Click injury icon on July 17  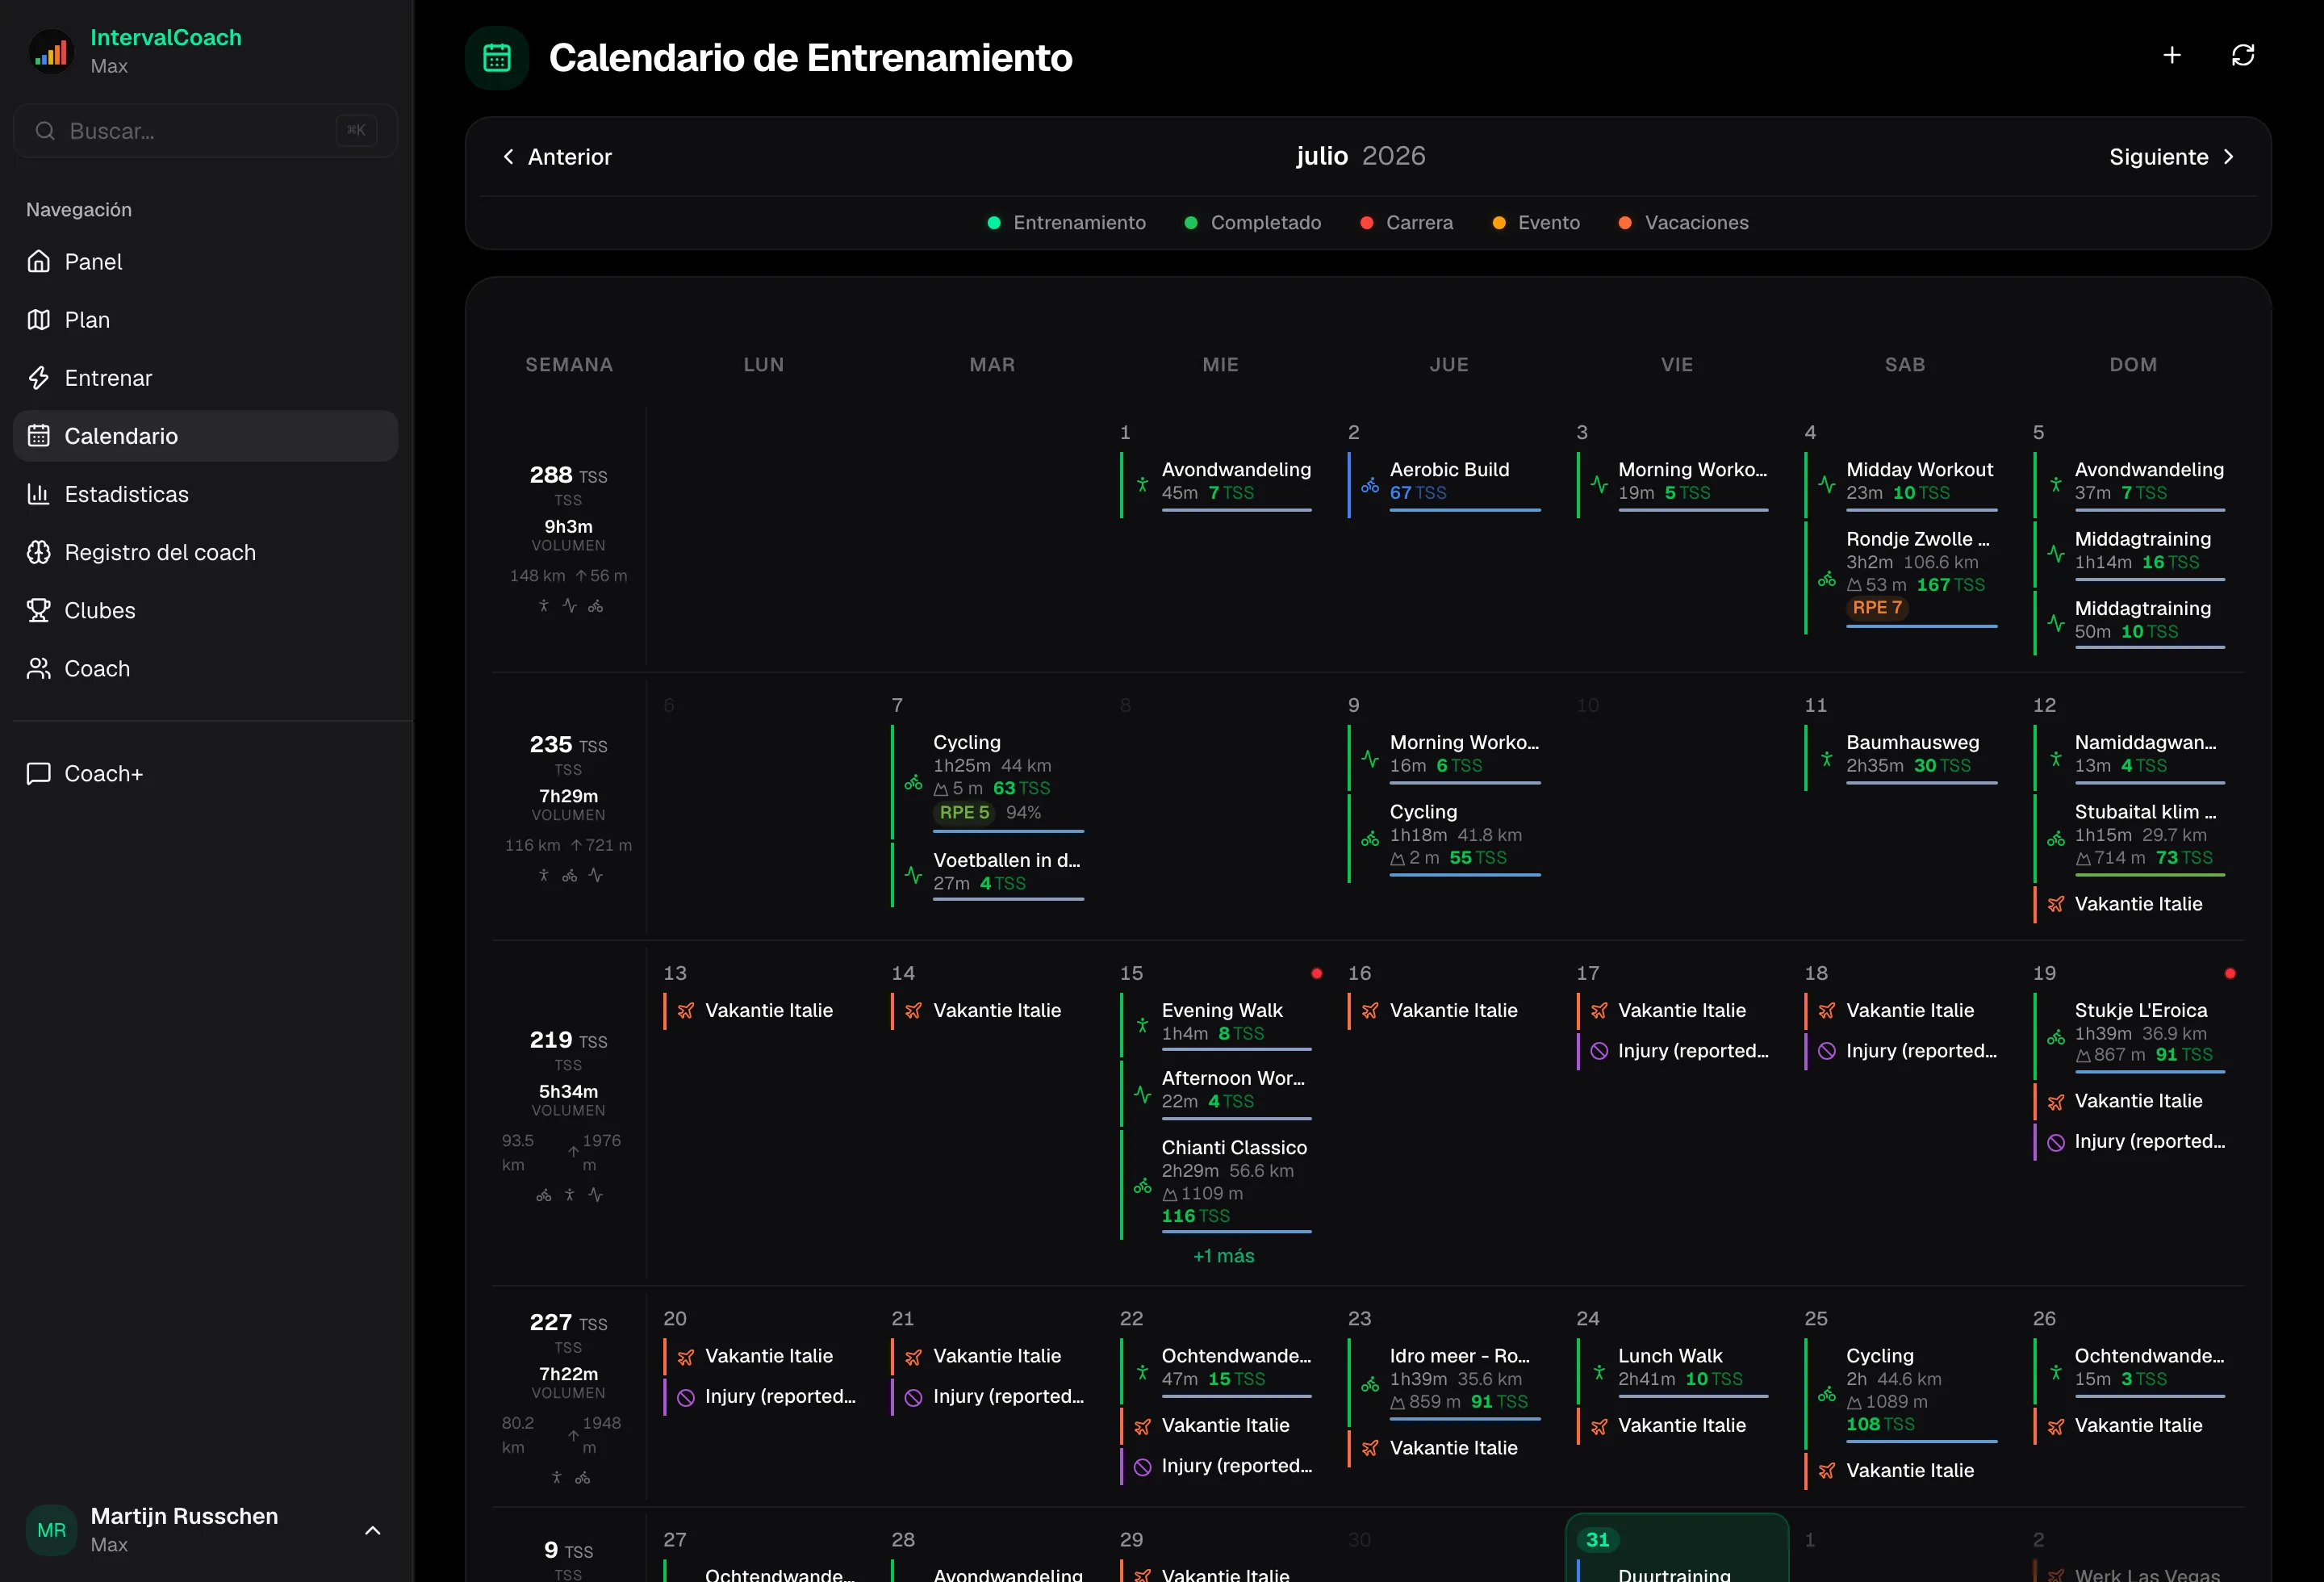(x=1598, y=1051)
